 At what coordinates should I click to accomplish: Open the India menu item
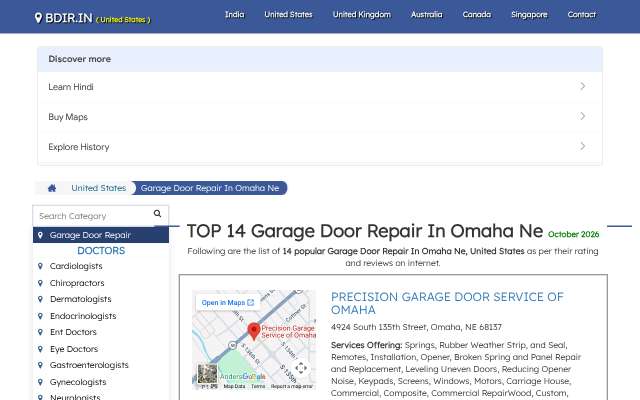pos(235,15)
